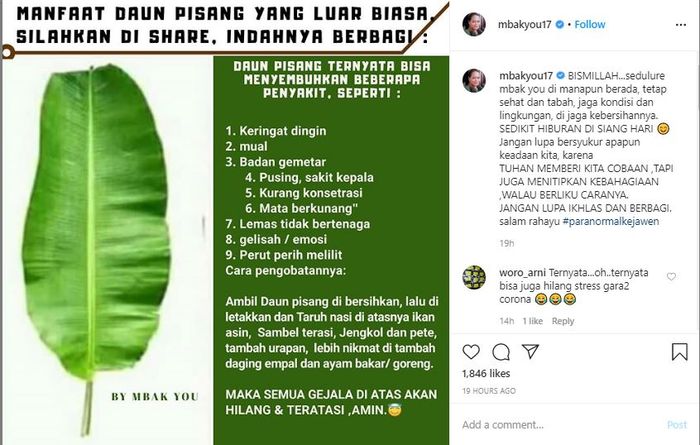Viewport: 700px width, 445px height.
Task: Like woro_arni's comment heart
Action: tap(671, 277)
